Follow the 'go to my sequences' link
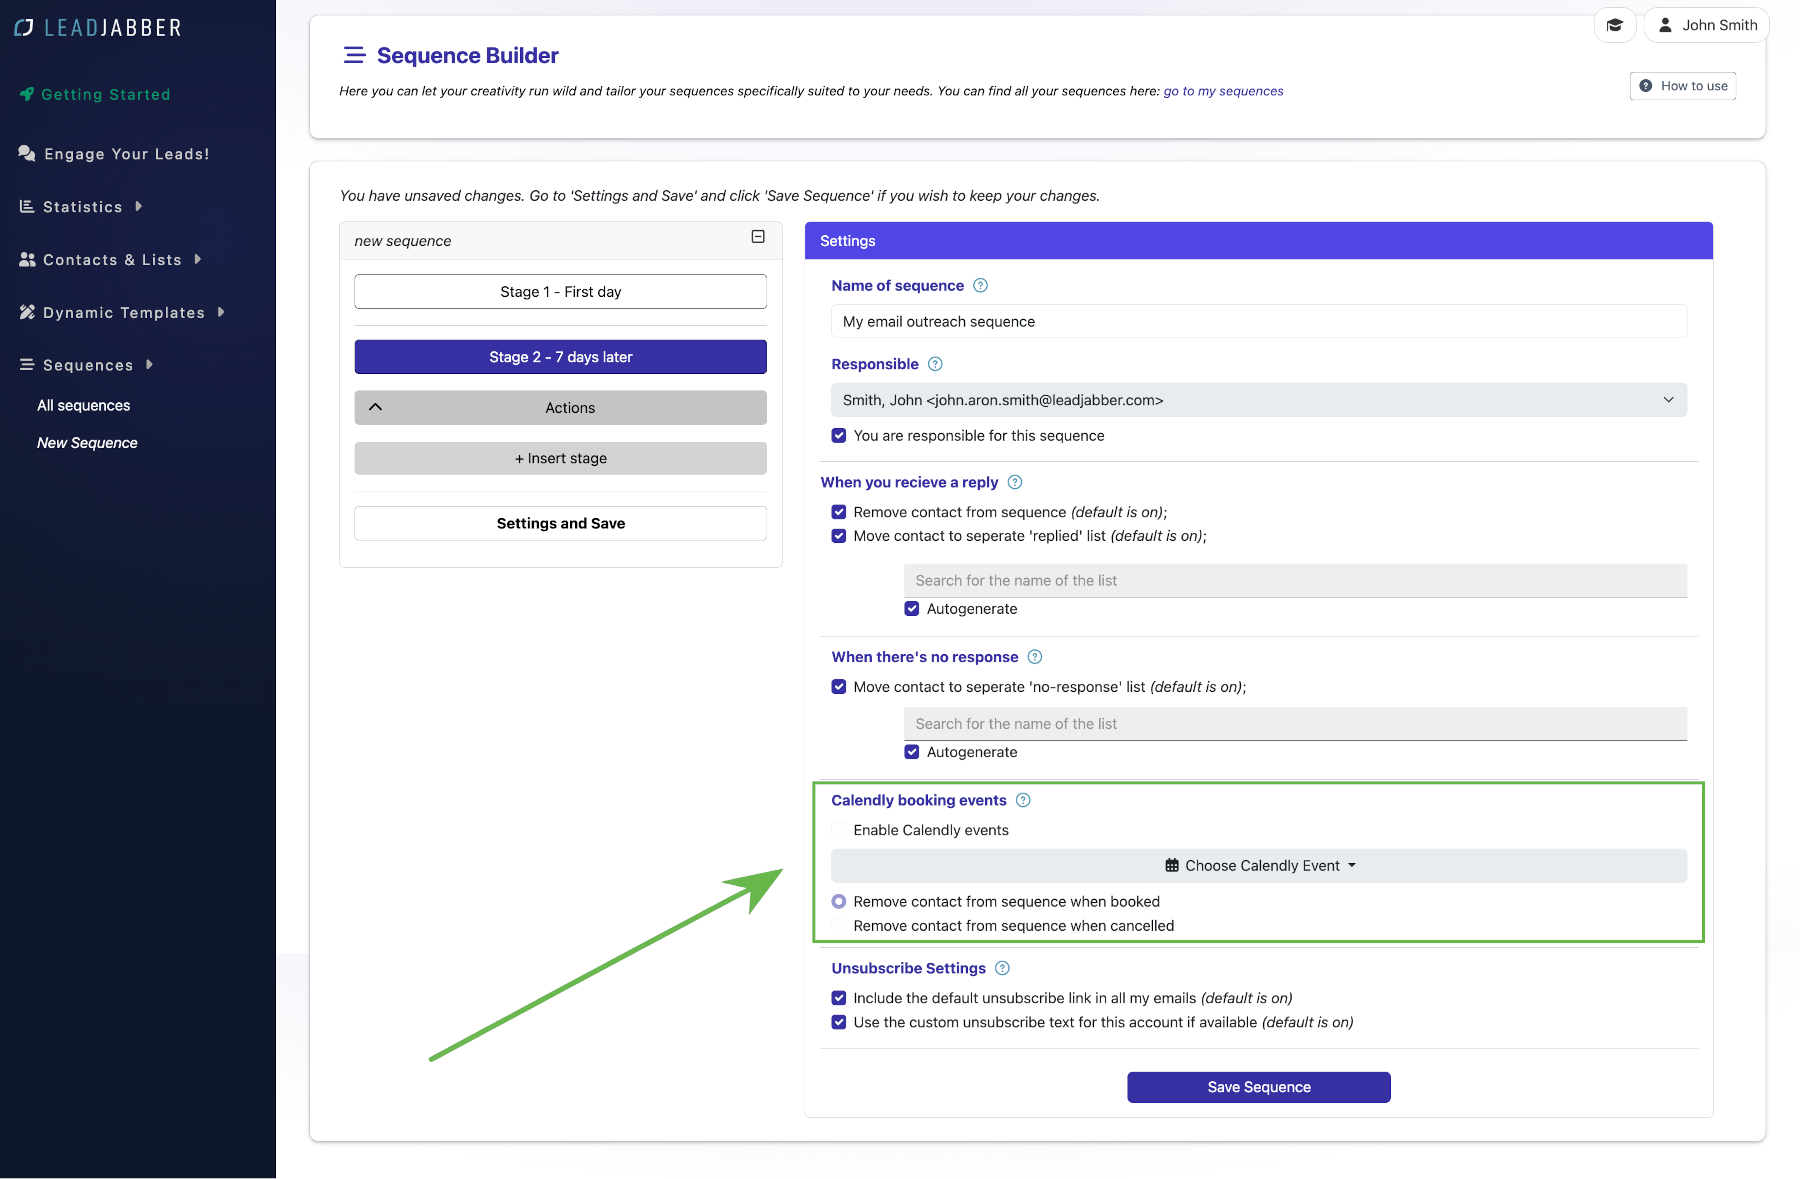The height and width of the screenshot is (1179, 1800). pos(1223,91)
